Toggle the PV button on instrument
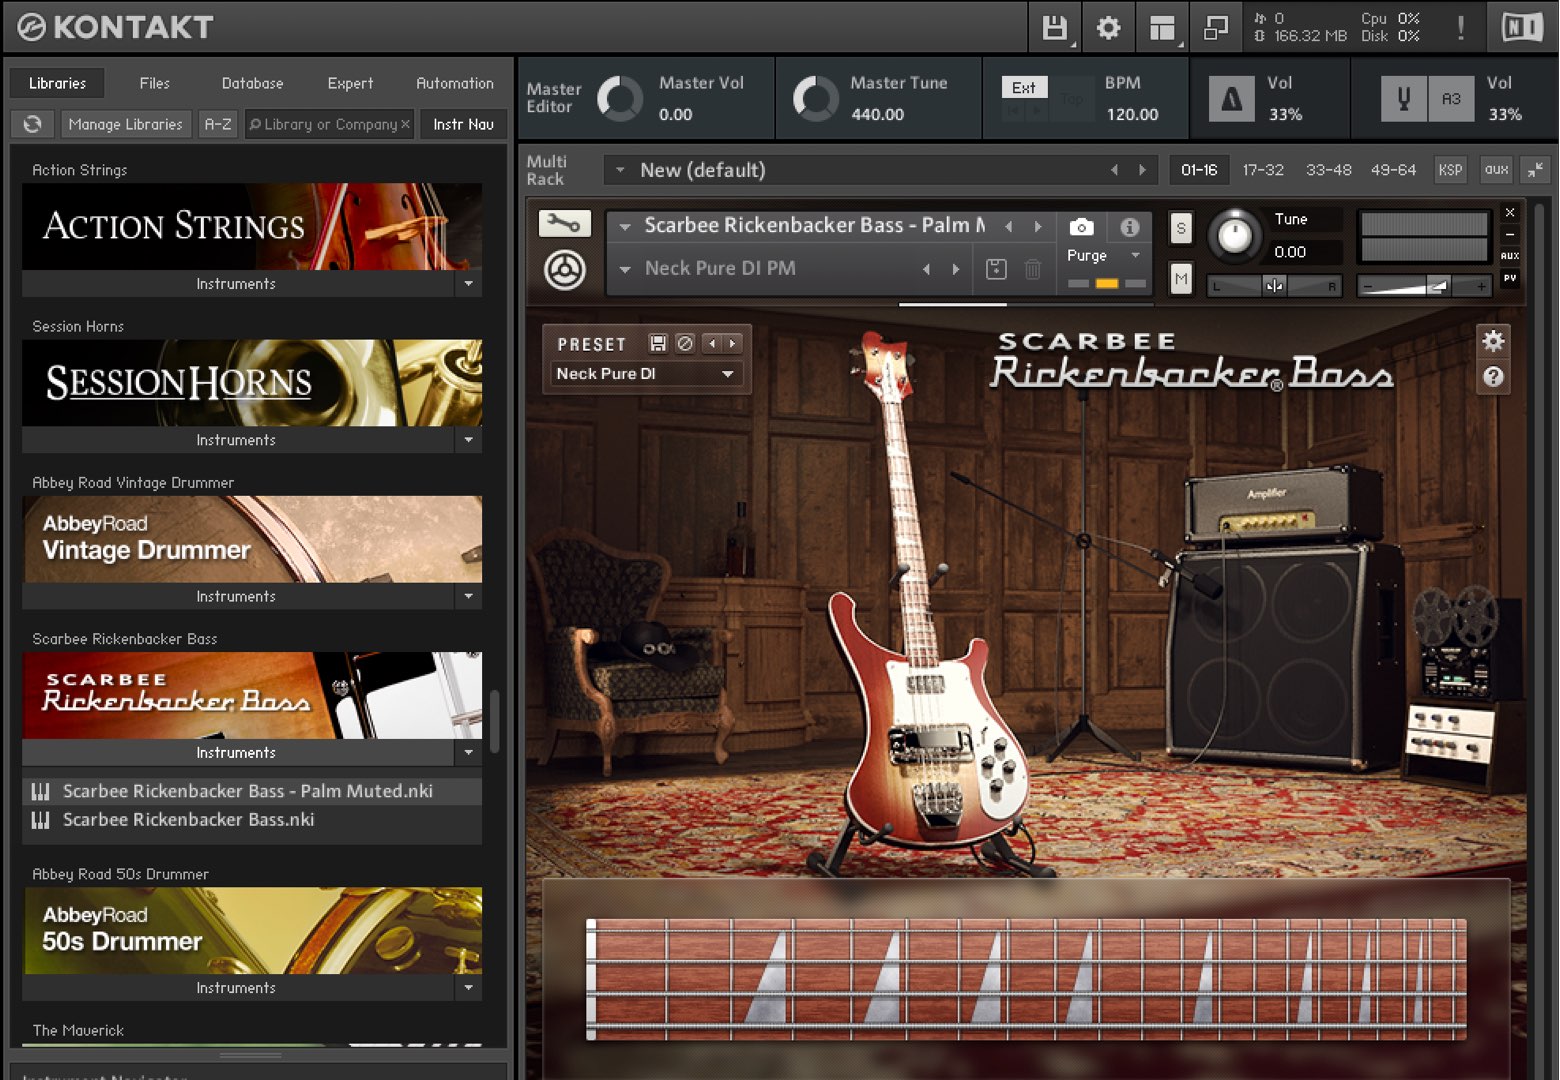 point(1510,278)
